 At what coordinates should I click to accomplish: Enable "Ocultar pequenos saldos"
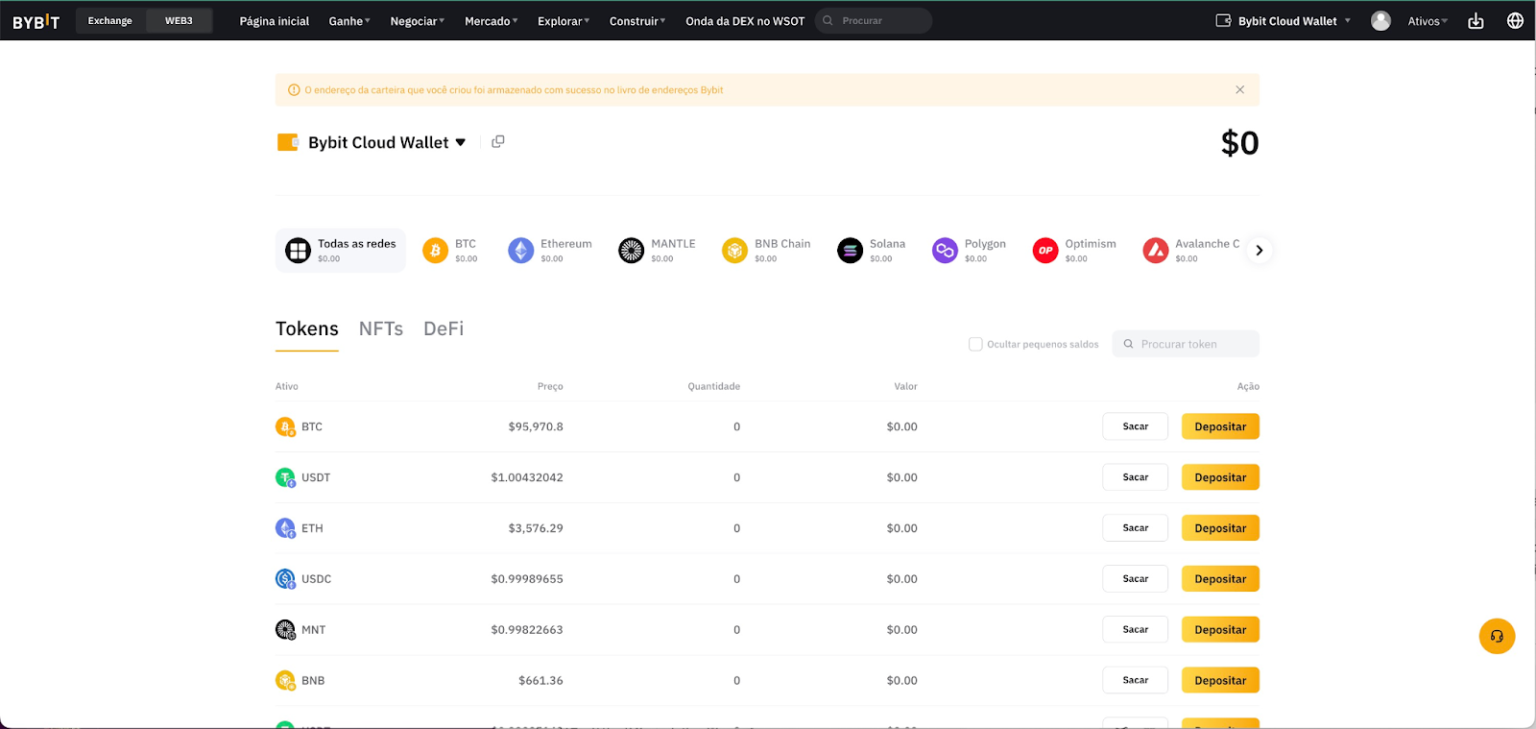click(x=975, y=344)
